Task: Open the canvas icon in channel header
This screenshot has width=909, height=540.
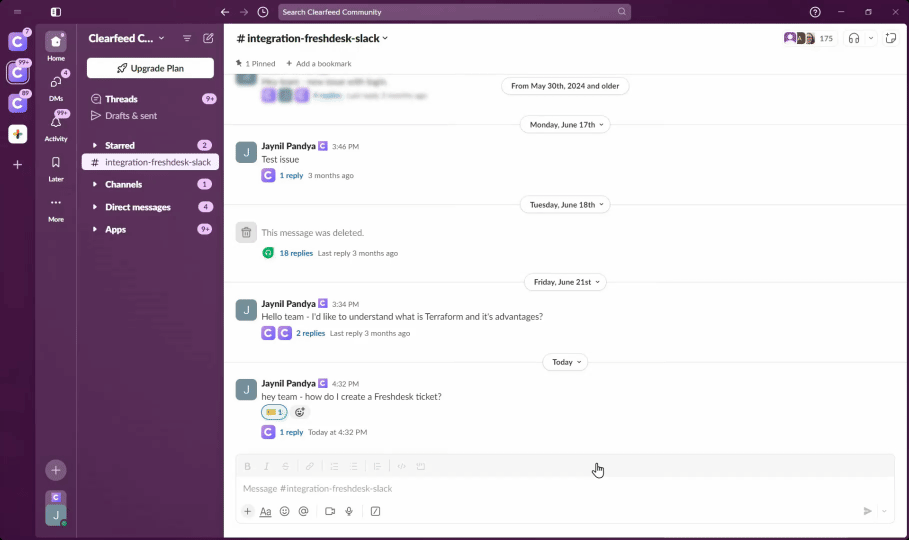Action: 890,38
